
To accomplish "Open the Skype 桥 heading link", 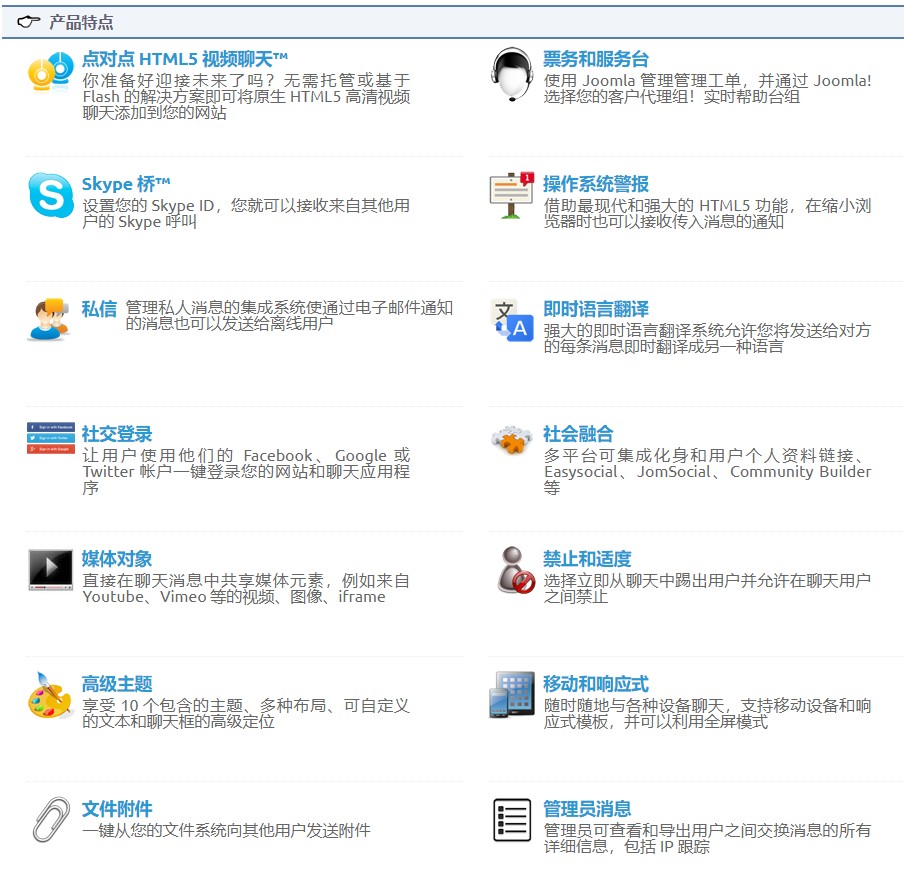I will [x=126, y=184].
